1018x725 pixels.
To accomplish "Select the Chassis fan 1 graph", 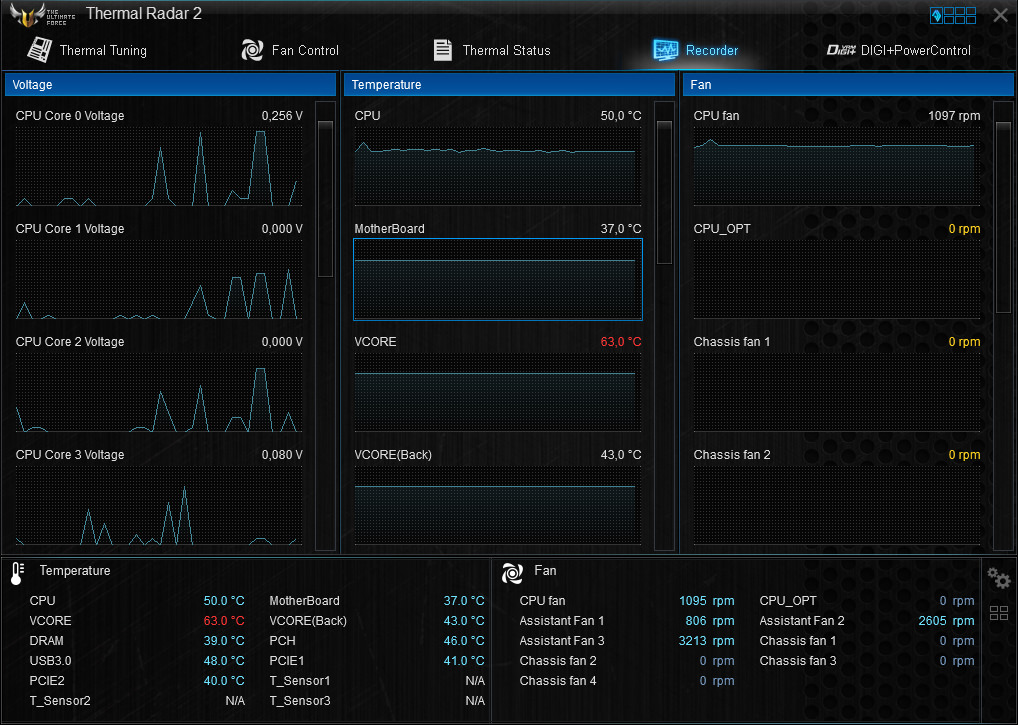I will point(837,392).
